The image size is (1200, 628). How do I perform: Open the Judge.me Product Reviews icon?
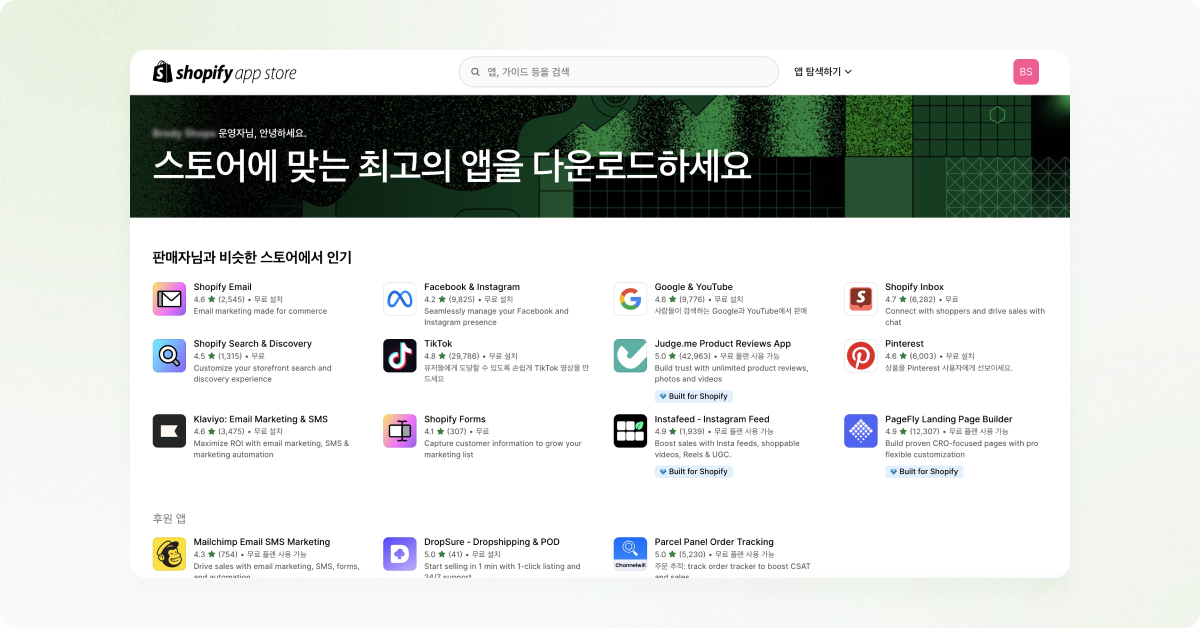pyautogui.click(x=630, y=356)
